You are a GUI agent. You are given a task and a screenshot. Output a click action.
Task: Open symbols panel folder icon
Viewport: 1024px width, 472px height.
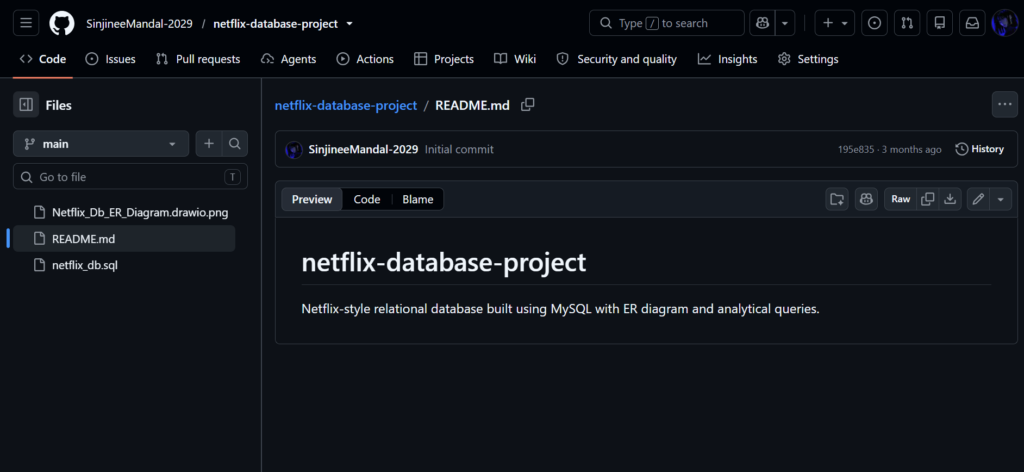pyautogui.click(x=836, y=199)
